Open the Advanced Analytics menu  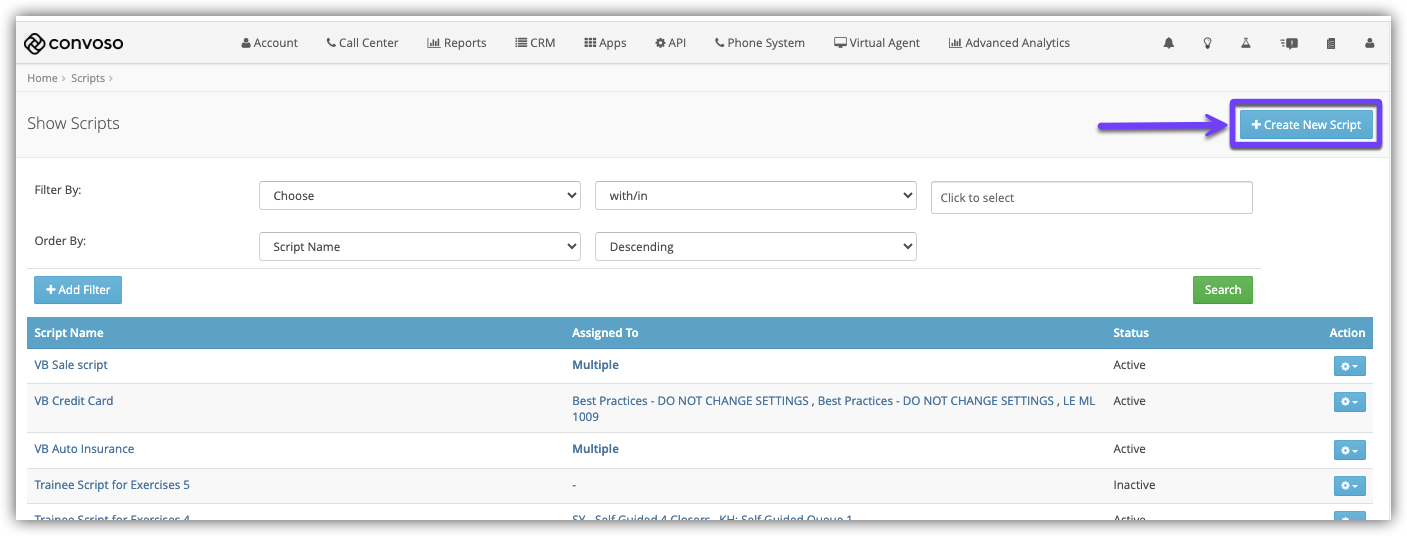(1009, 43)
